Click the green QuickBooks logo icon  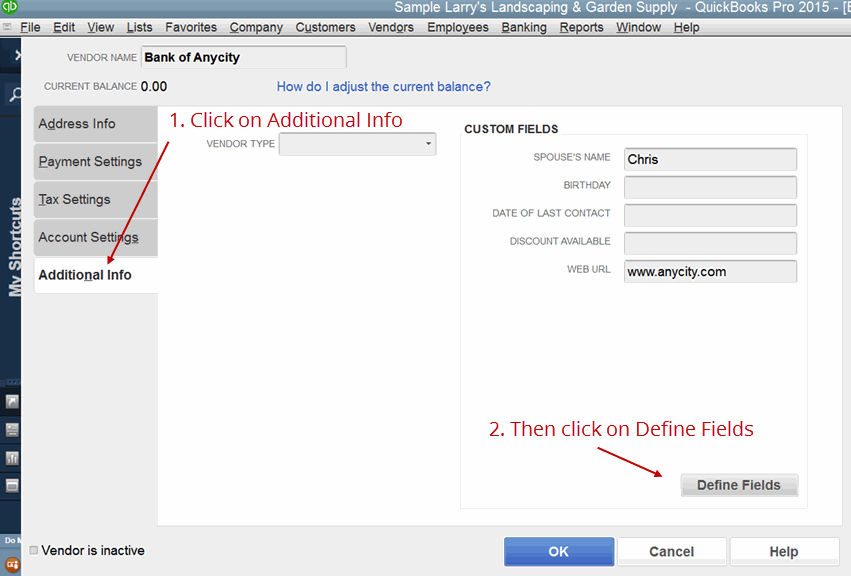click(9, 8)
